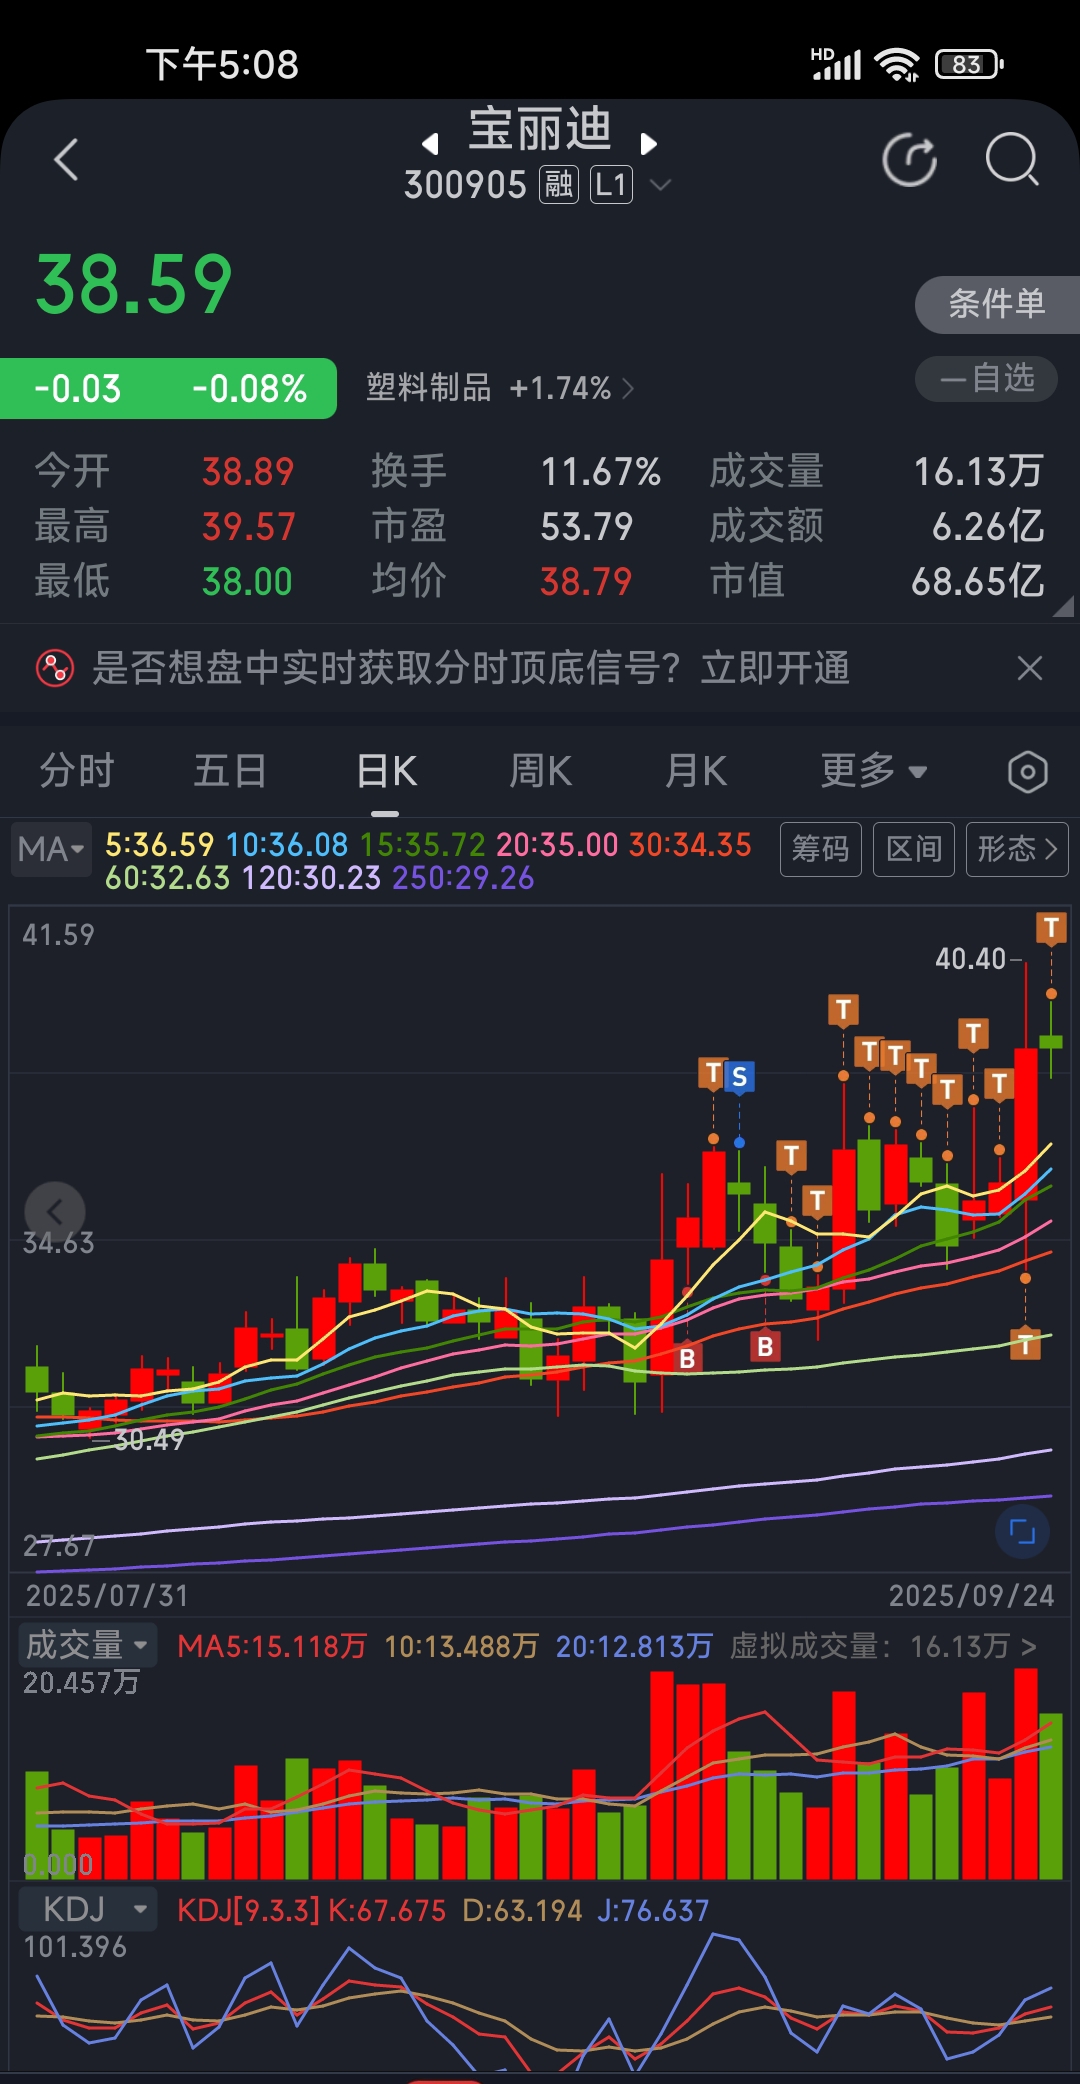Expand the 更多 chart period dropdown

pyautogui.click(x=874, y=771)
